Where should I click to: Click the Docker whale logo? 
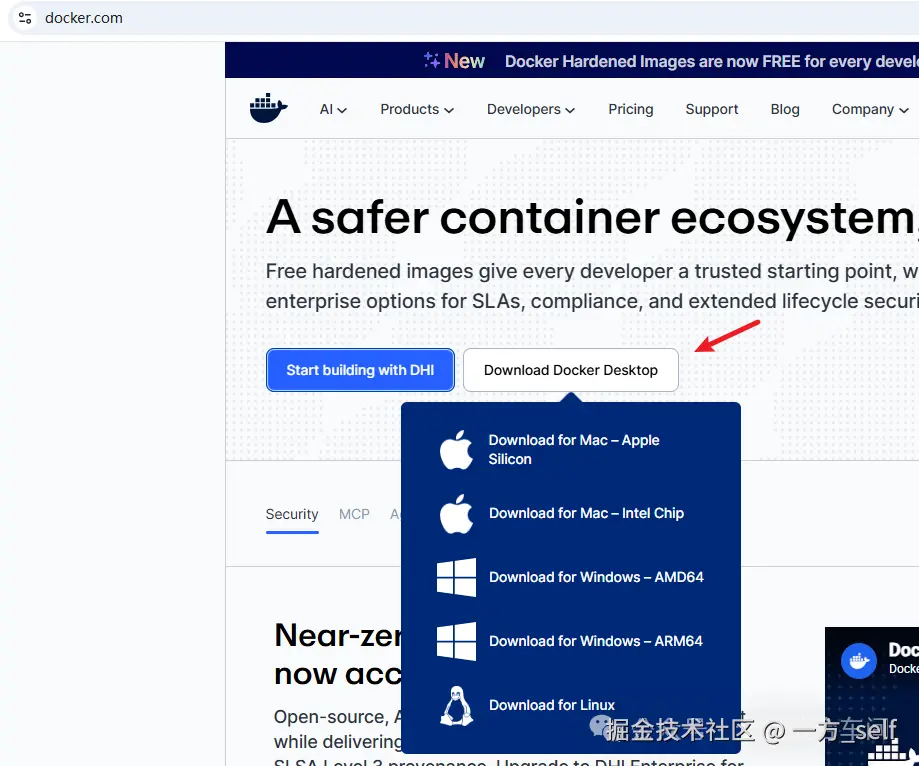268,108
